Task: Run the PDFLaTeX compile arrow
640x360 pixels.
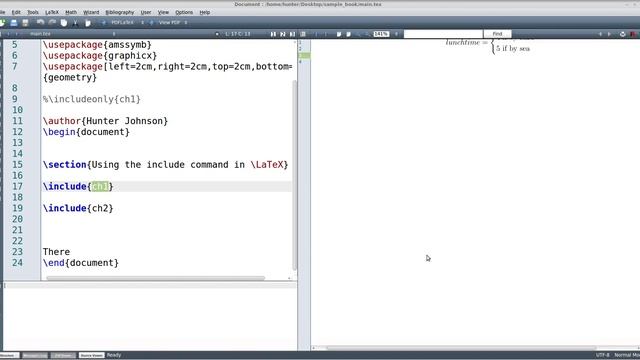Action: click(104, 23)
